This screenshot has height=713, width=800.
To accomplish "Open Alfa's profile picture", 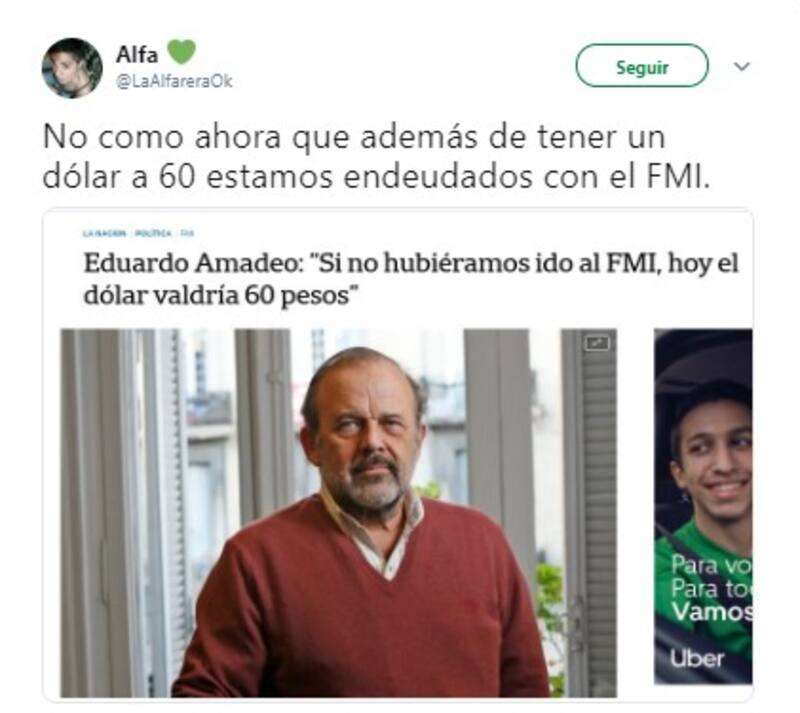I will pos(72,68).
